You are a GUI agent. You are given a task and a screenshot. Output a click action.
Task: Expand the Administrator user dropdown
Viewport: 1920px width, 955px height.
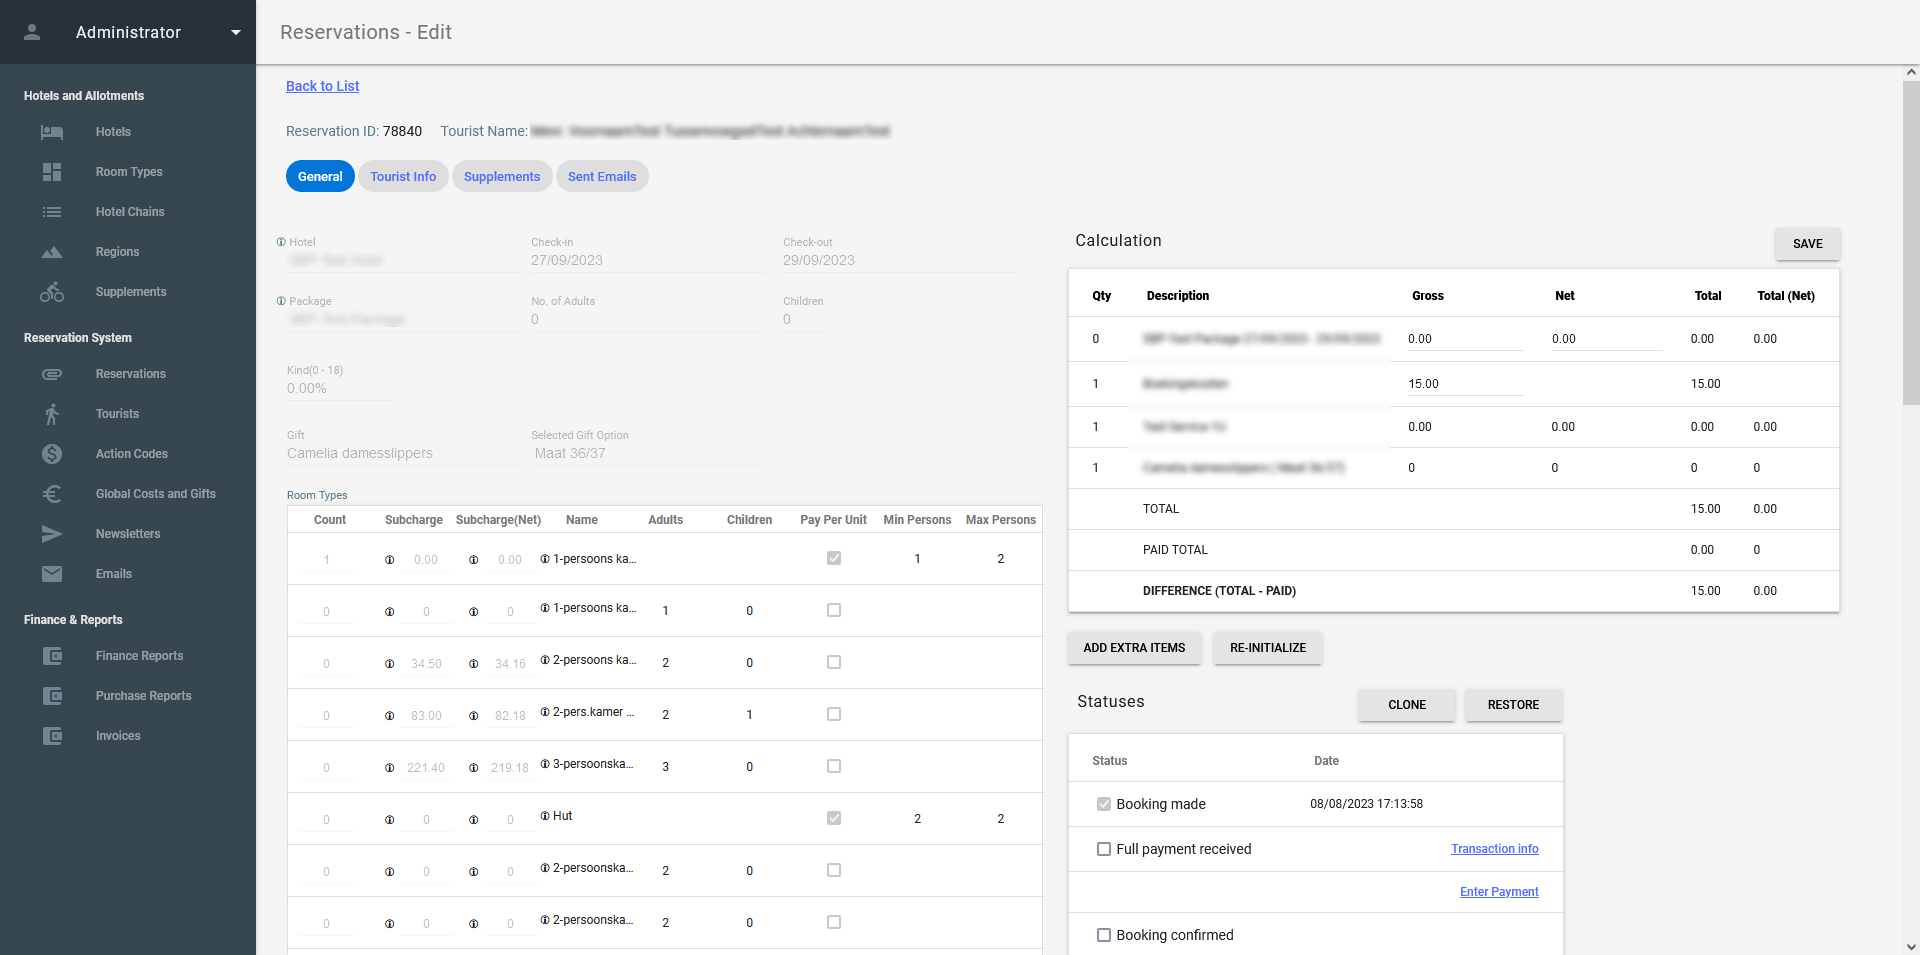[236, 32]
